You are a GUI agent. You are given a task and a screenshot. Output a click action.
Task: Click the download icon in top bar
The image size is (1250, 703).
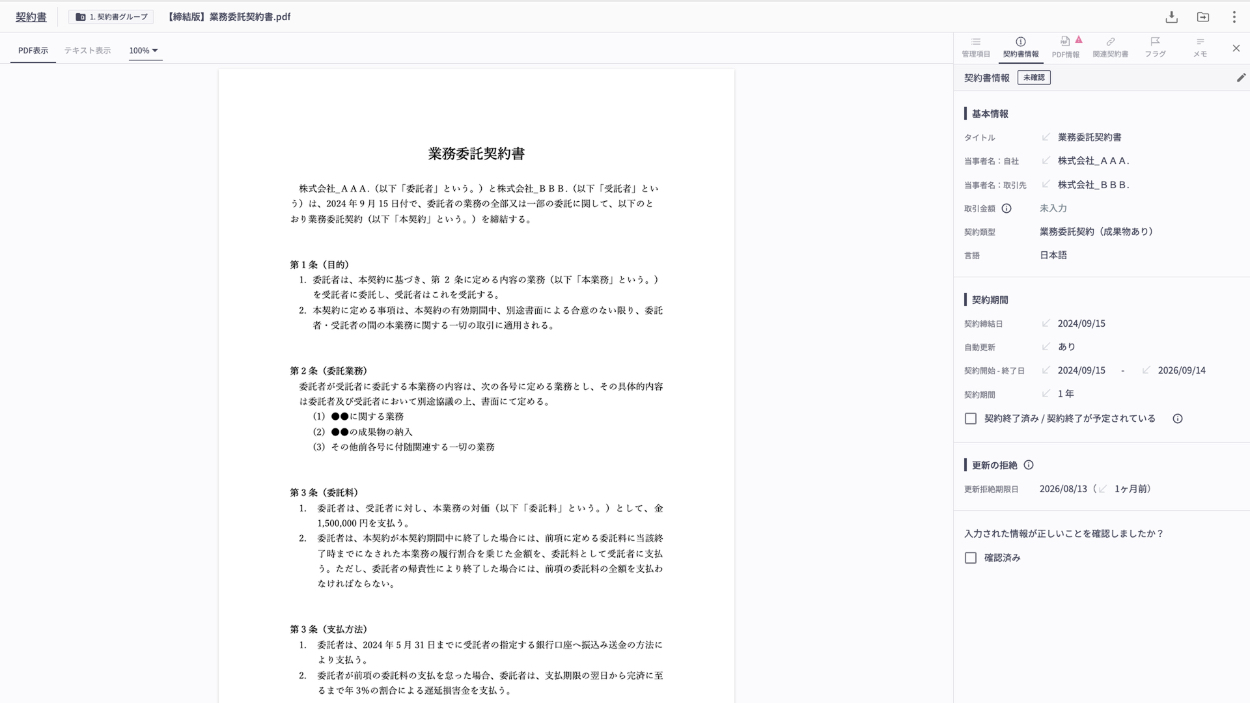pyautogui.click(x=1171, y=17)
